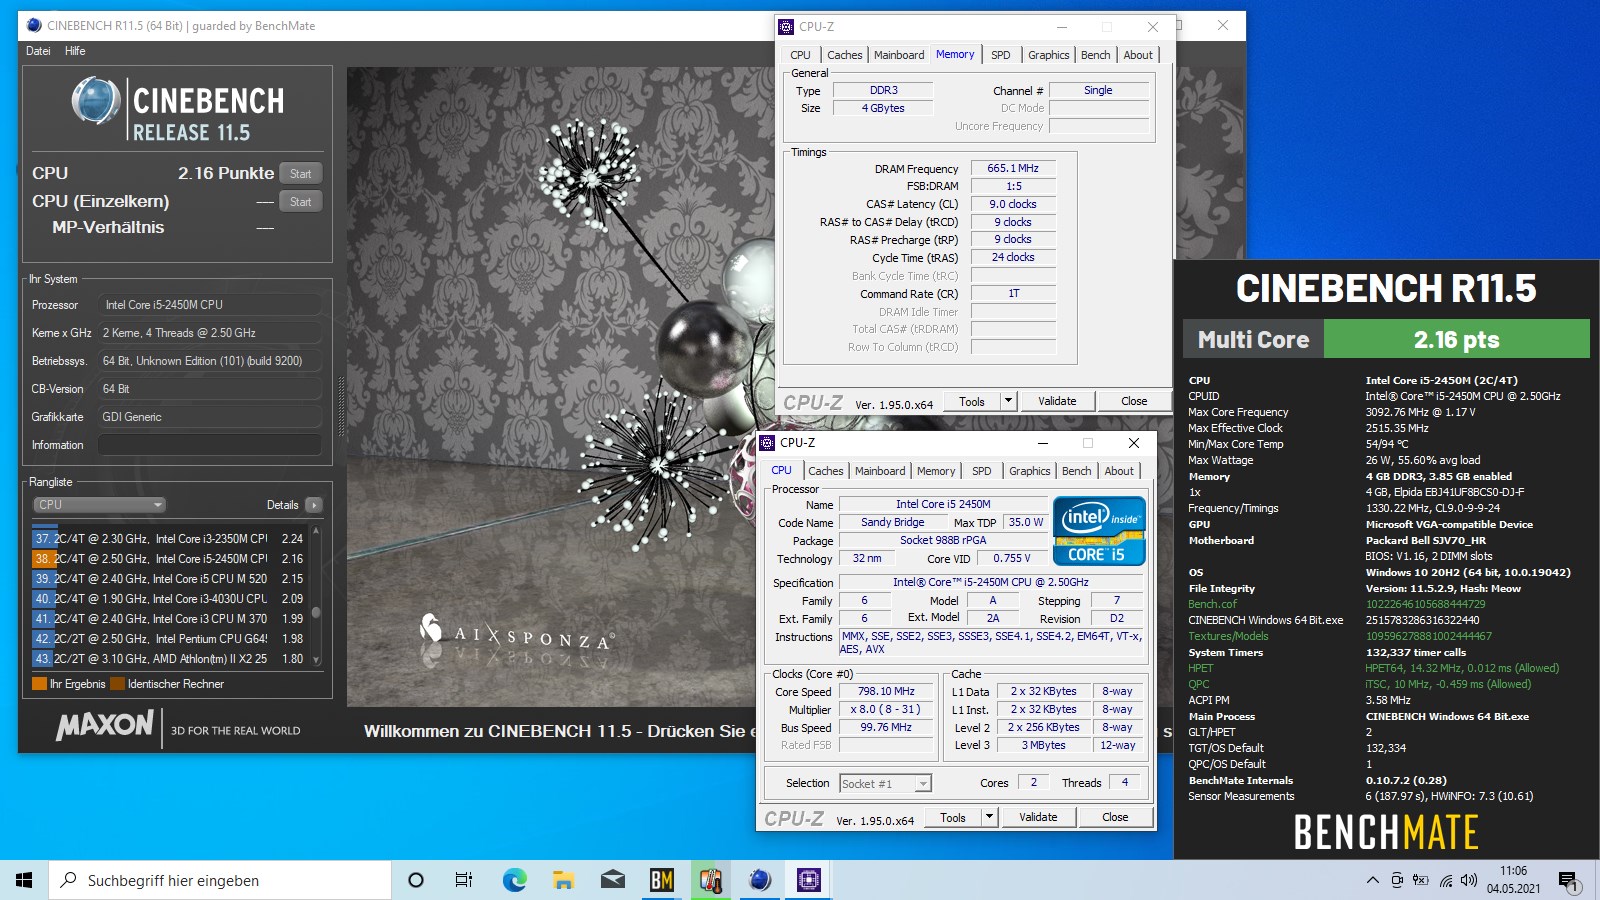The image size is (1600, 900).
Task: Select ranking row 43 AMD Athlon II X2
Action: point(168,658)
